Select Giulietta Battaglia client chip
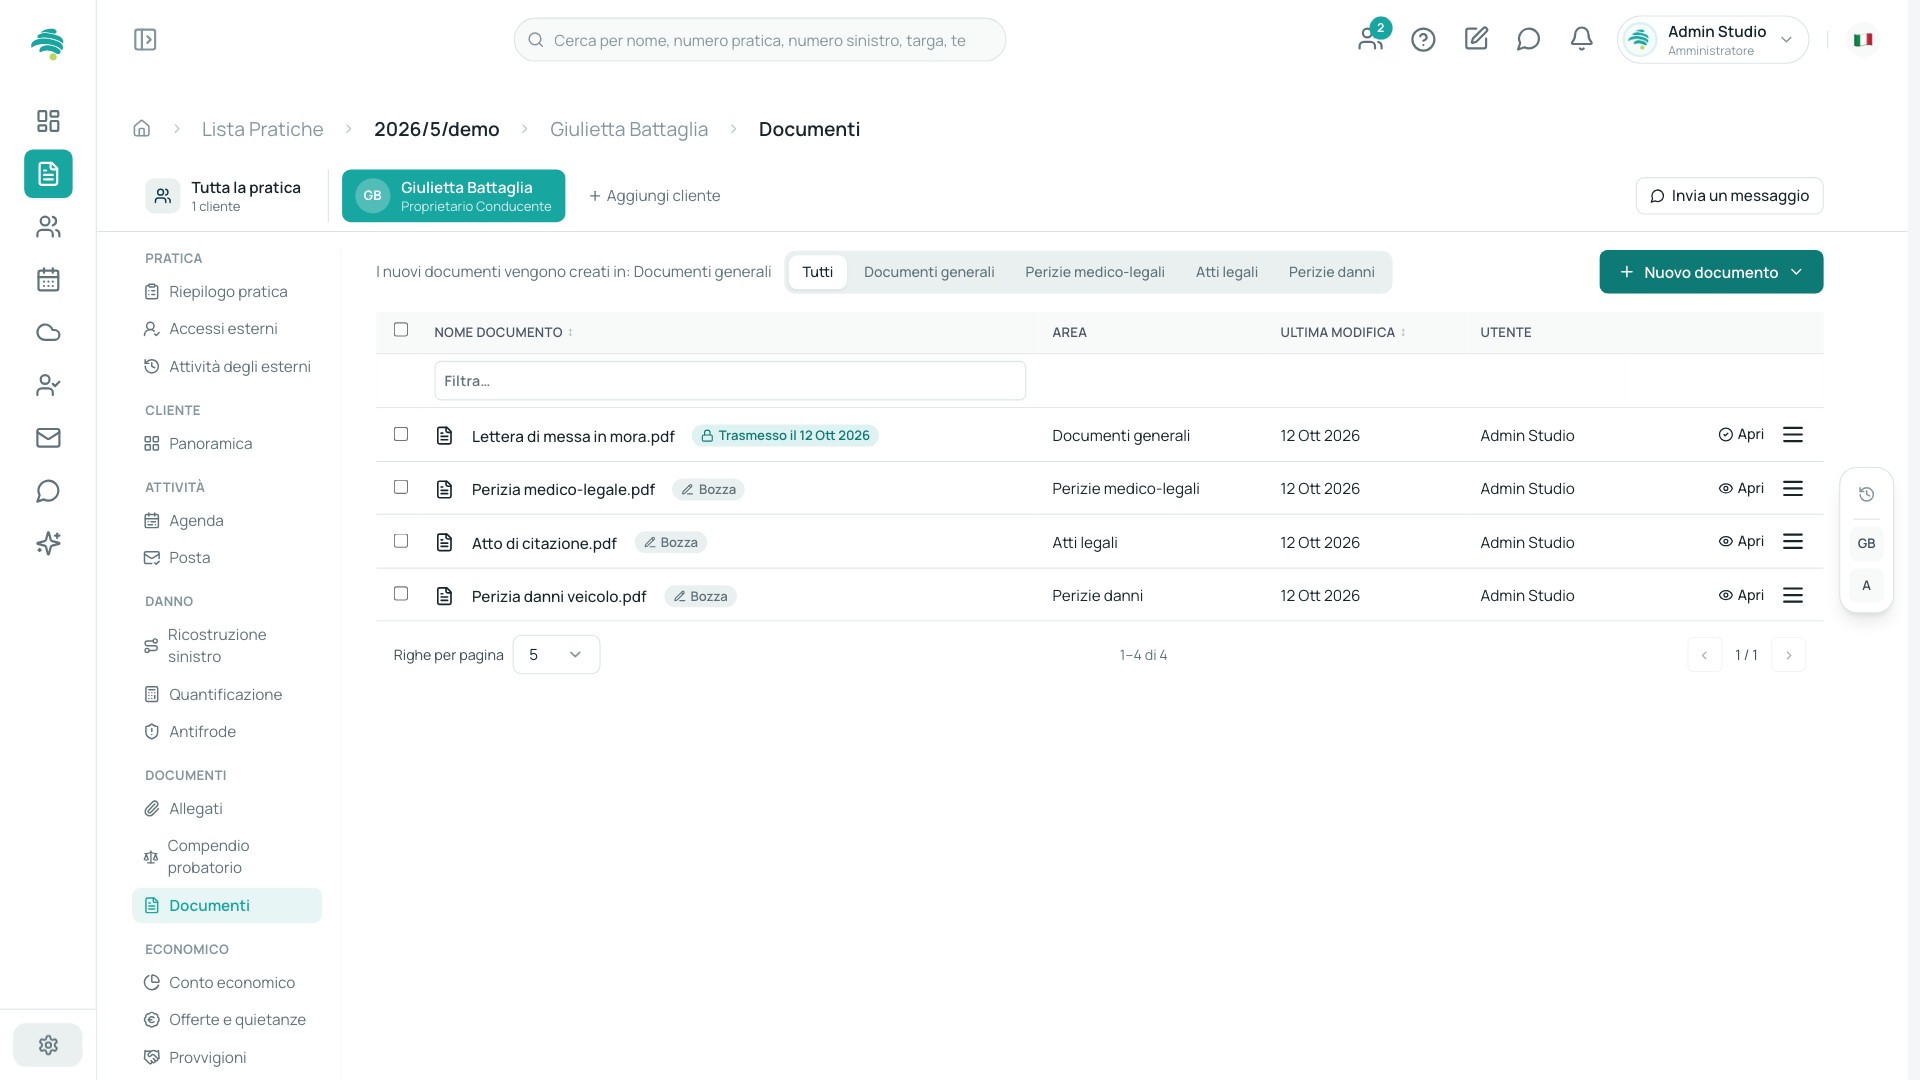The height and width of the screenshot is (1080, 1920). coord(453,196)
